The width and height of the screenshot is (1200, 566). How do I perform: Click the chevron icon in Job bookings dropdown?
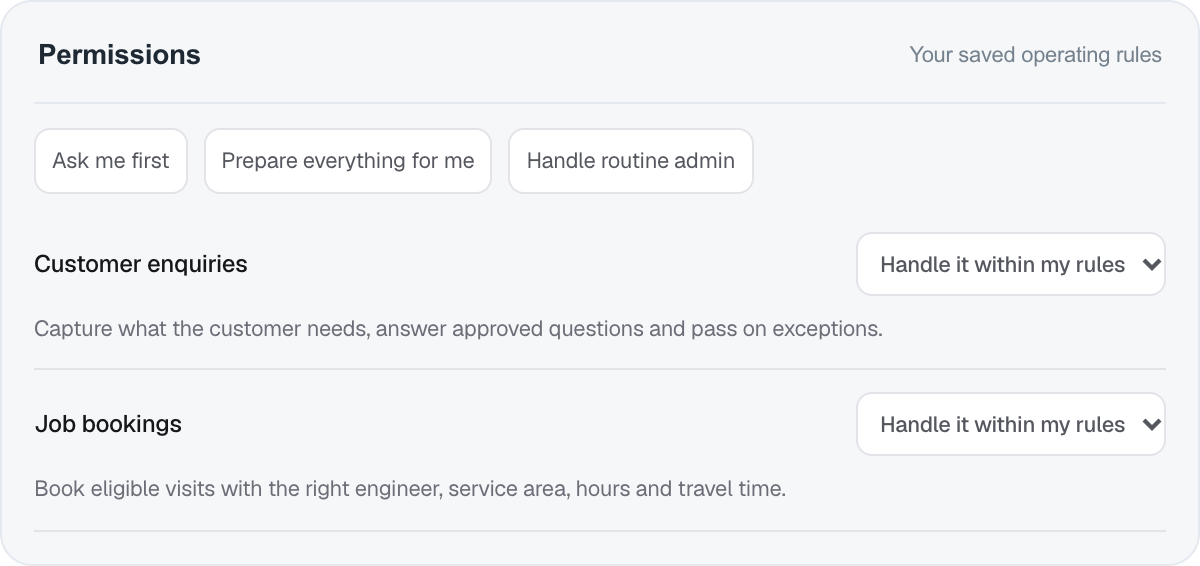pyautogui.click(x=1151, y=425)
